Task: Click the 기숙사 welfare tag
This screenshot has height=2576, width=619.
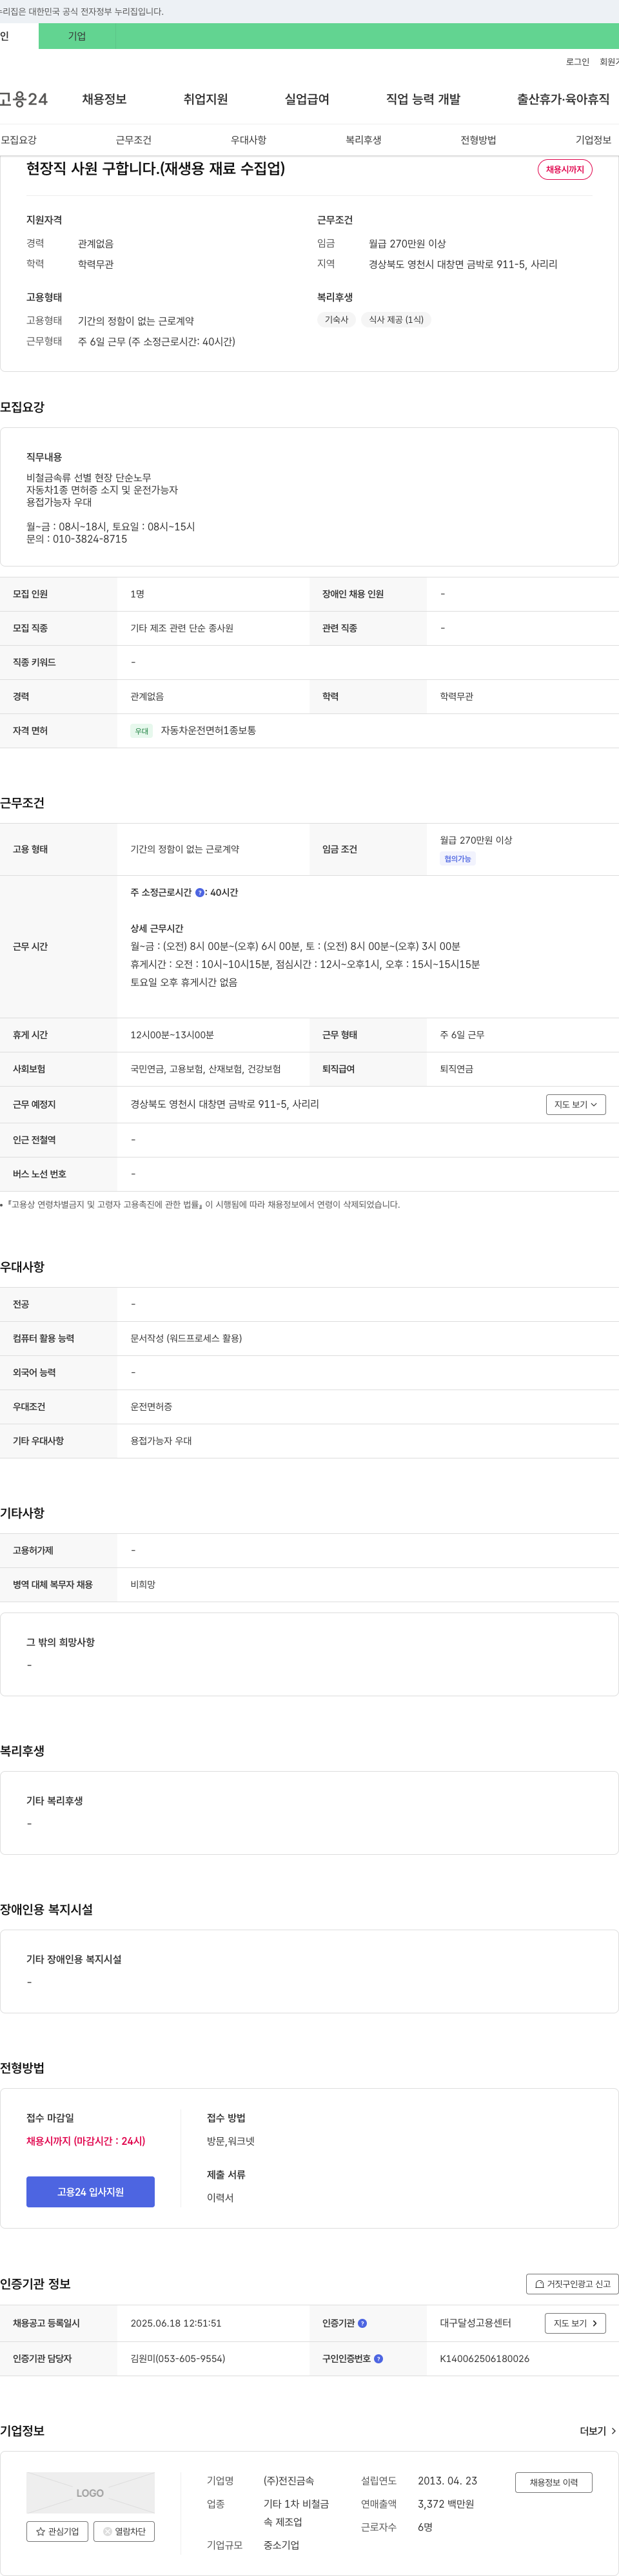Action: pyautogui.click(x=336, y=320)
